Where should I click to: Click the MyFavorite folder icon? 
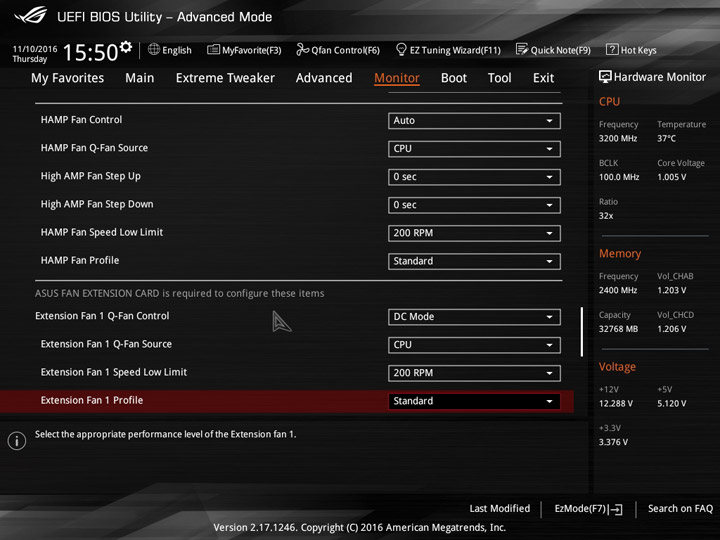click(213, 49)
